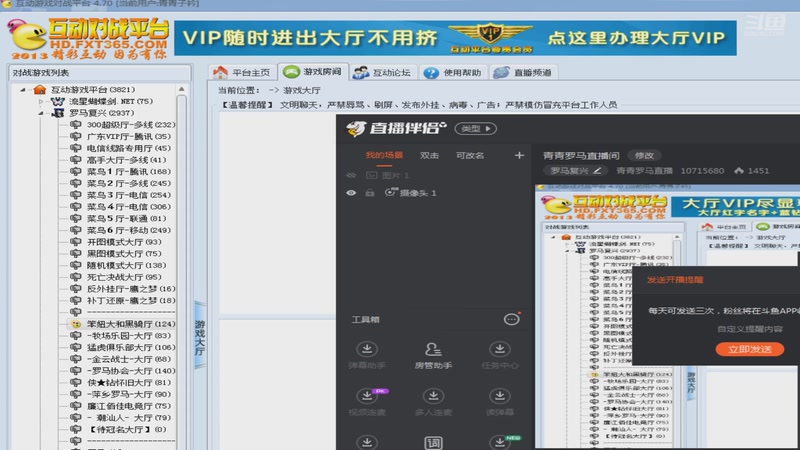800x450 pixels.
Task: Click the room icon beside 高手大厅-多线
Action: [76, 160]
